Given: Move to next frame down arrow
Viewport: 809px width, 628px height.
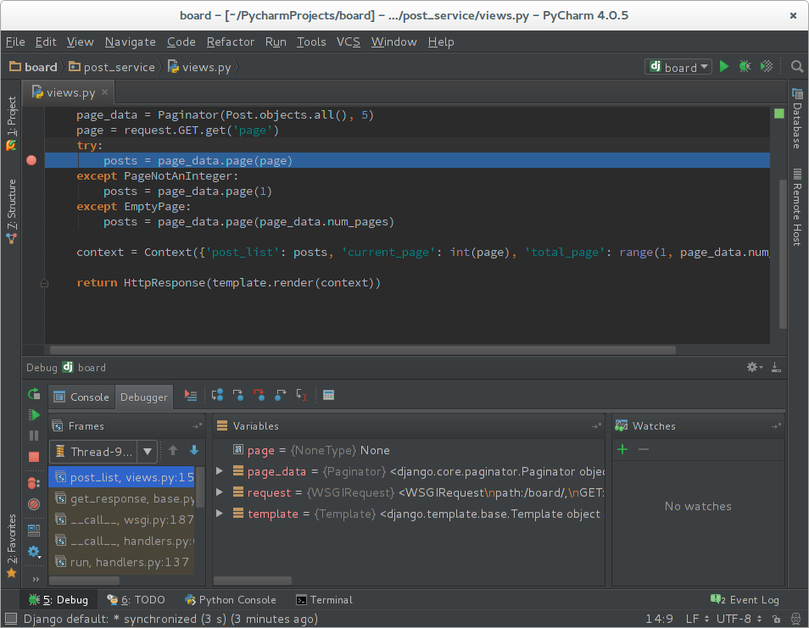Looking at the screenshot, I should [194, 450].
